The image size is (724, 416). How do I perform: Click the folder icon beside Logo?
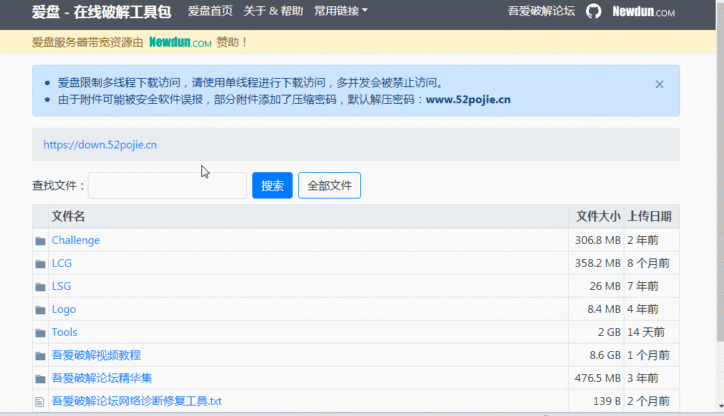[40, 310]
